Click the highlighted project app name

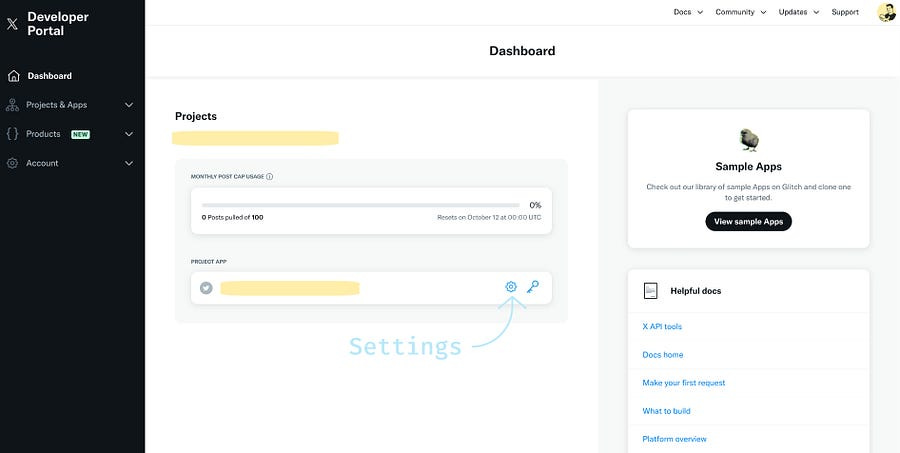click(x=290, y=288)
